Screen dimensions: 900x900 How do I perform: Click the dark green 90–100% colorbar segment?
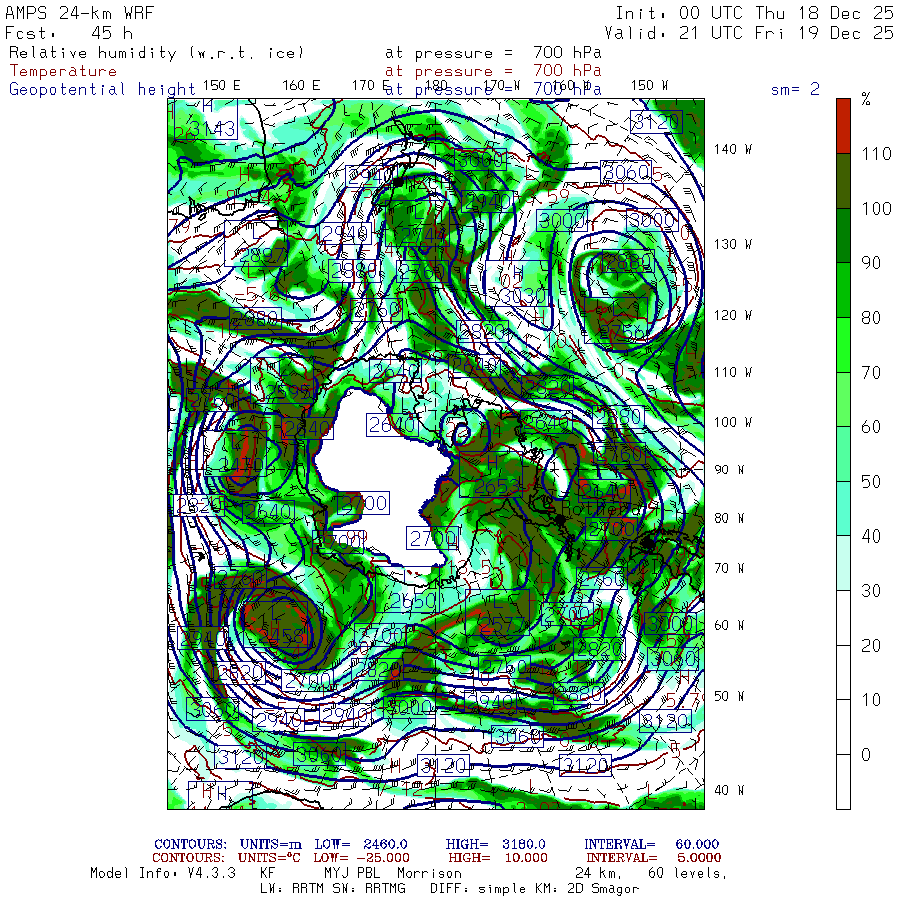(x=843, y=235)
